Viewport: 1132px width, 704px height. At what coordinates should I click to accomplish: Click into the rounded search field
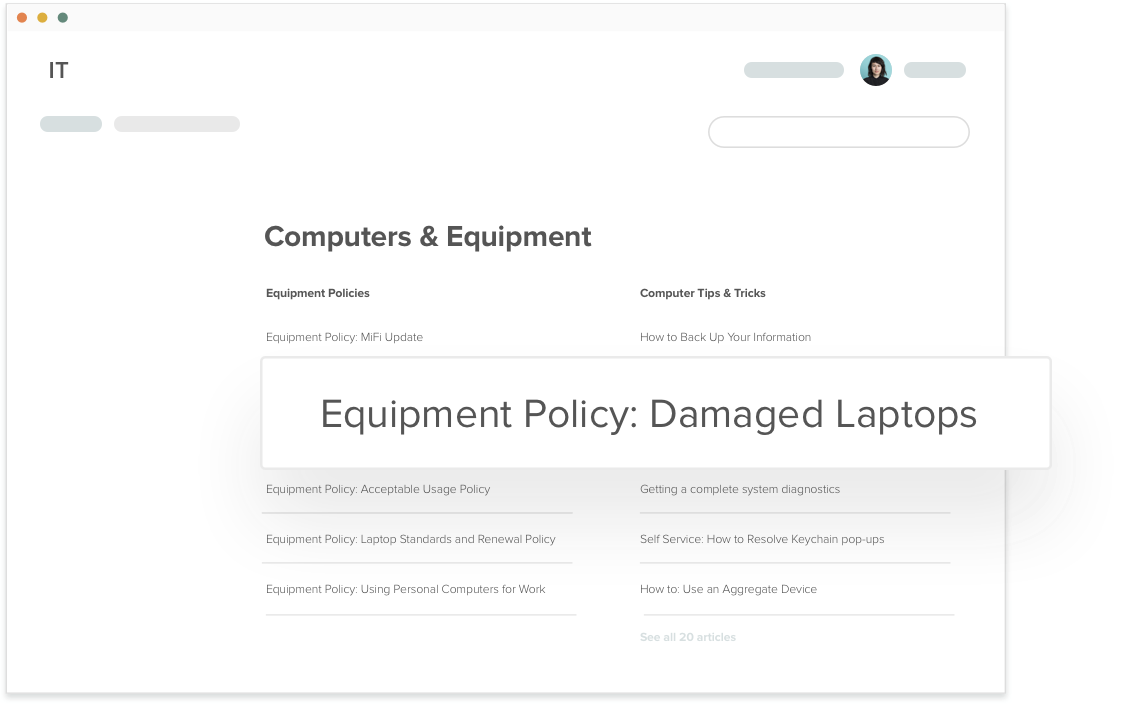839,132
